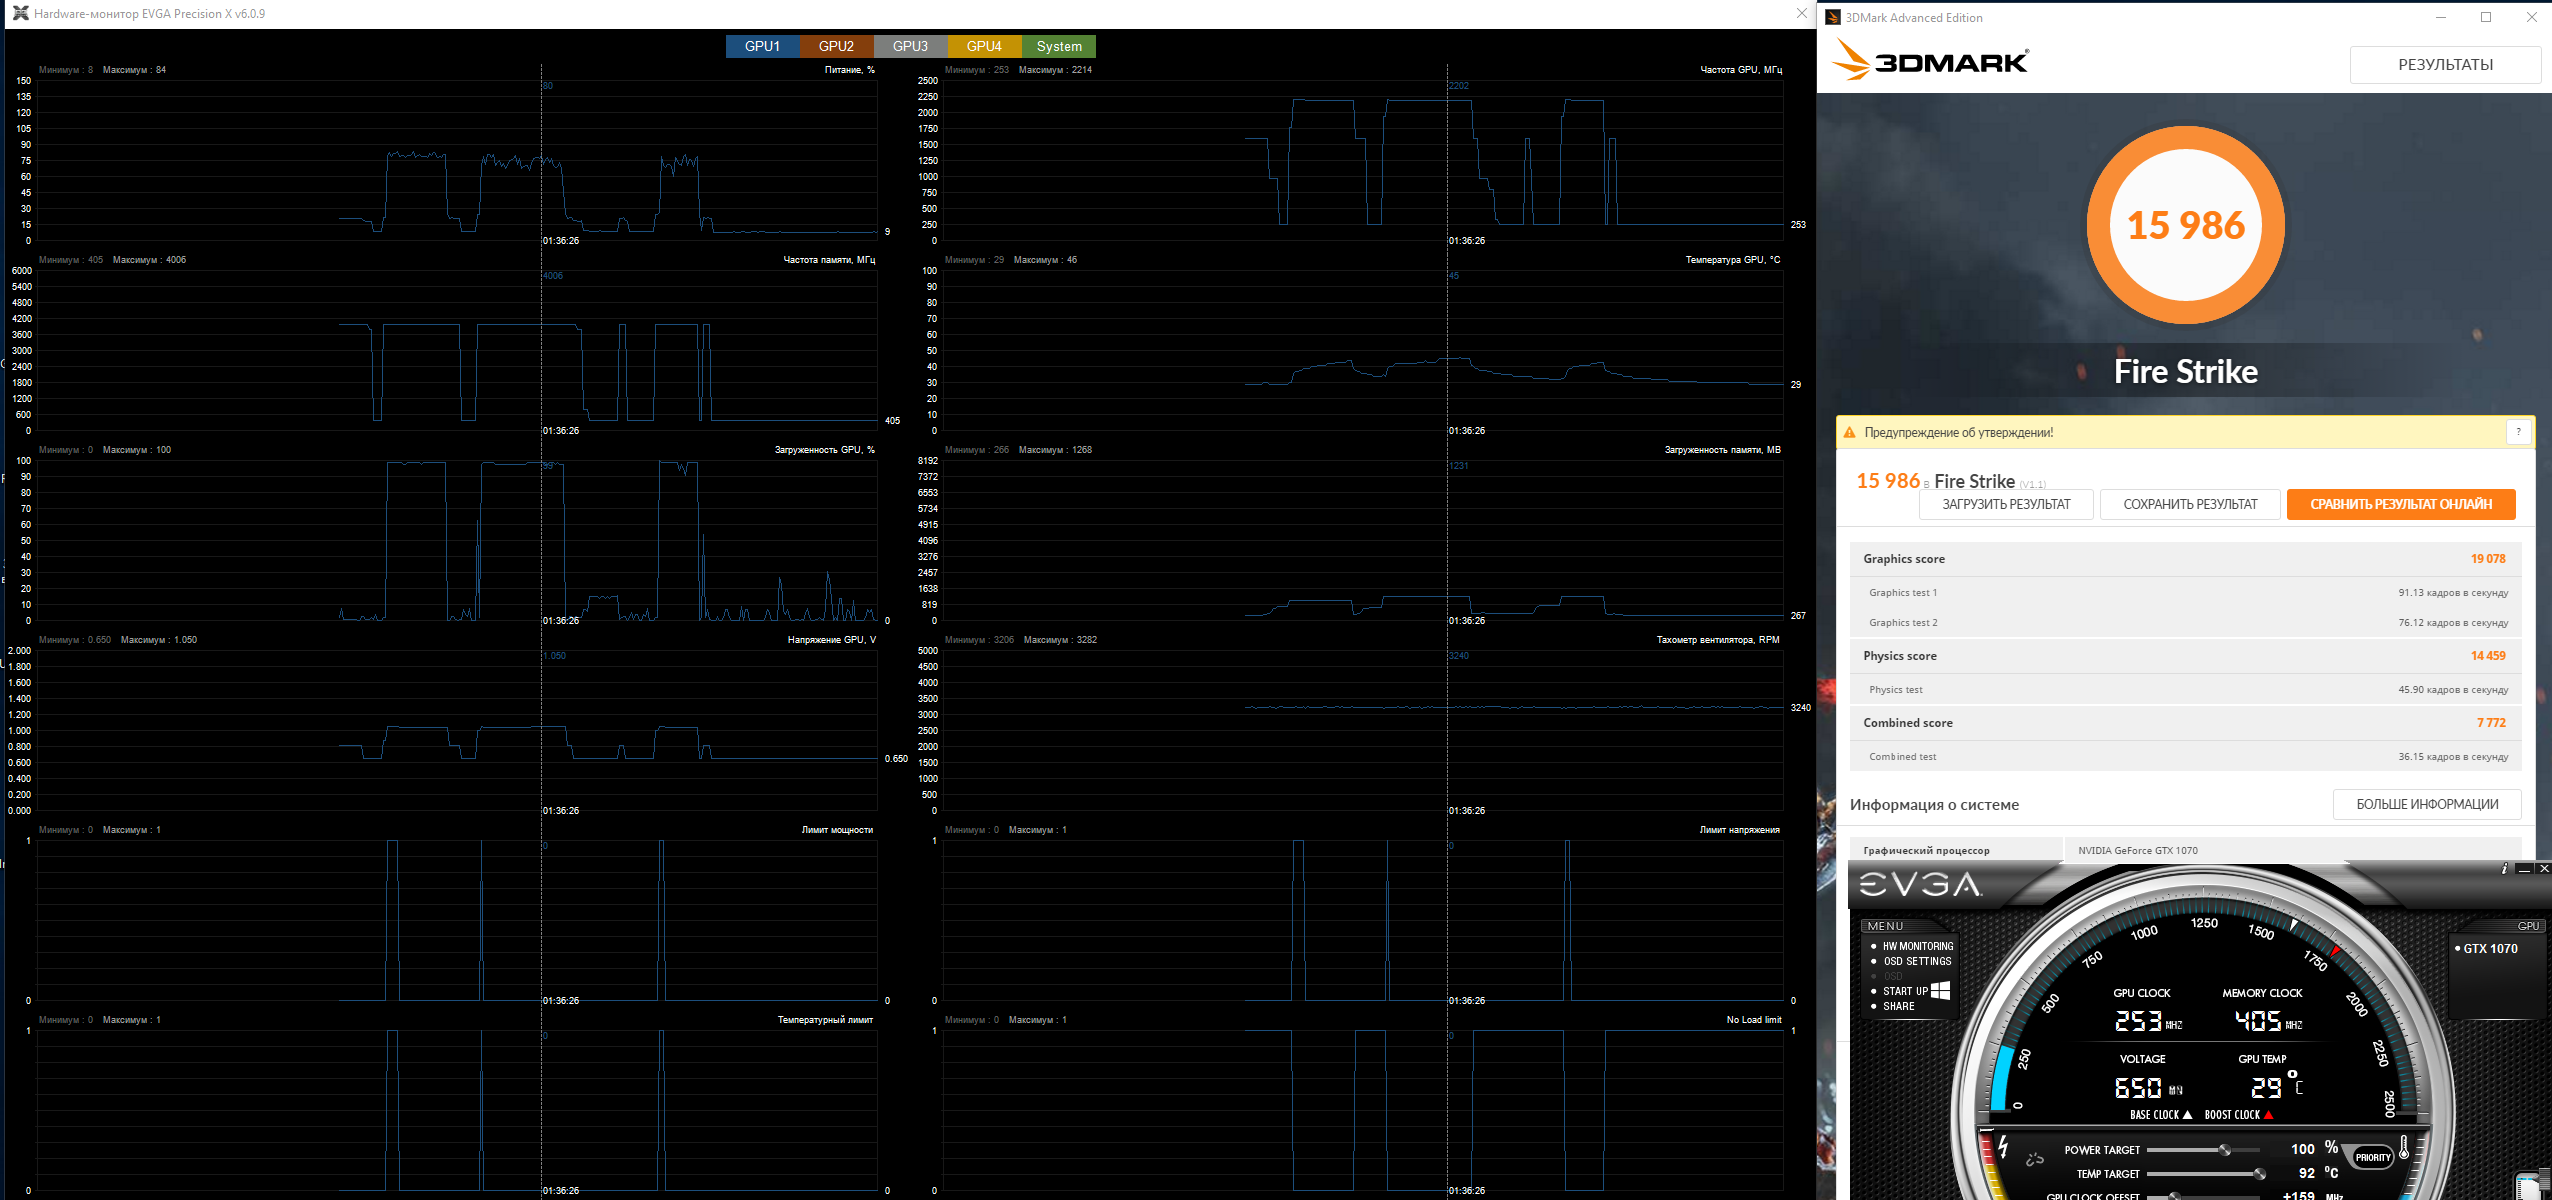
Task: Open OSD SETTINGS from the menu
Action: (1916, 961)
